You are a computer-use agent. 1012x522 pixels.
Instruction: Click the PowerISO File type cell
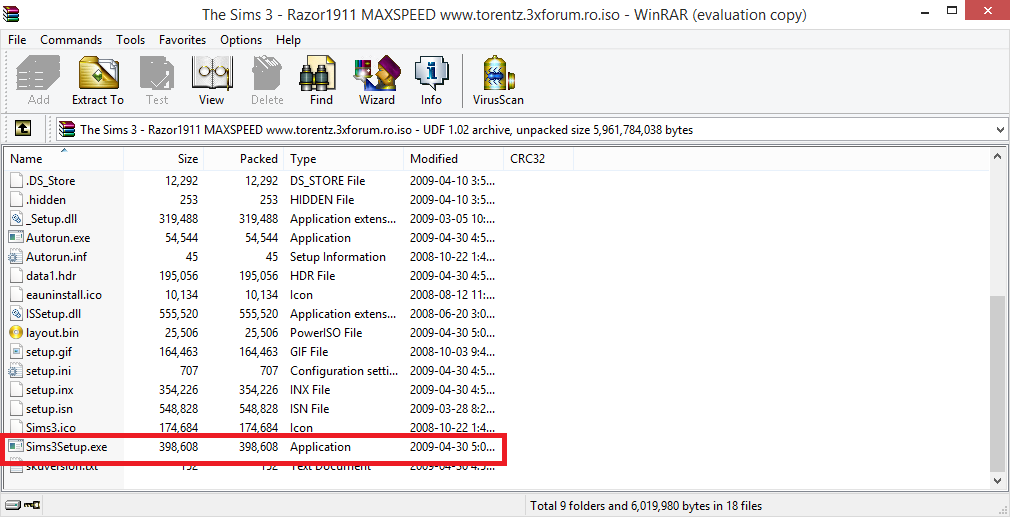(326, 333)
